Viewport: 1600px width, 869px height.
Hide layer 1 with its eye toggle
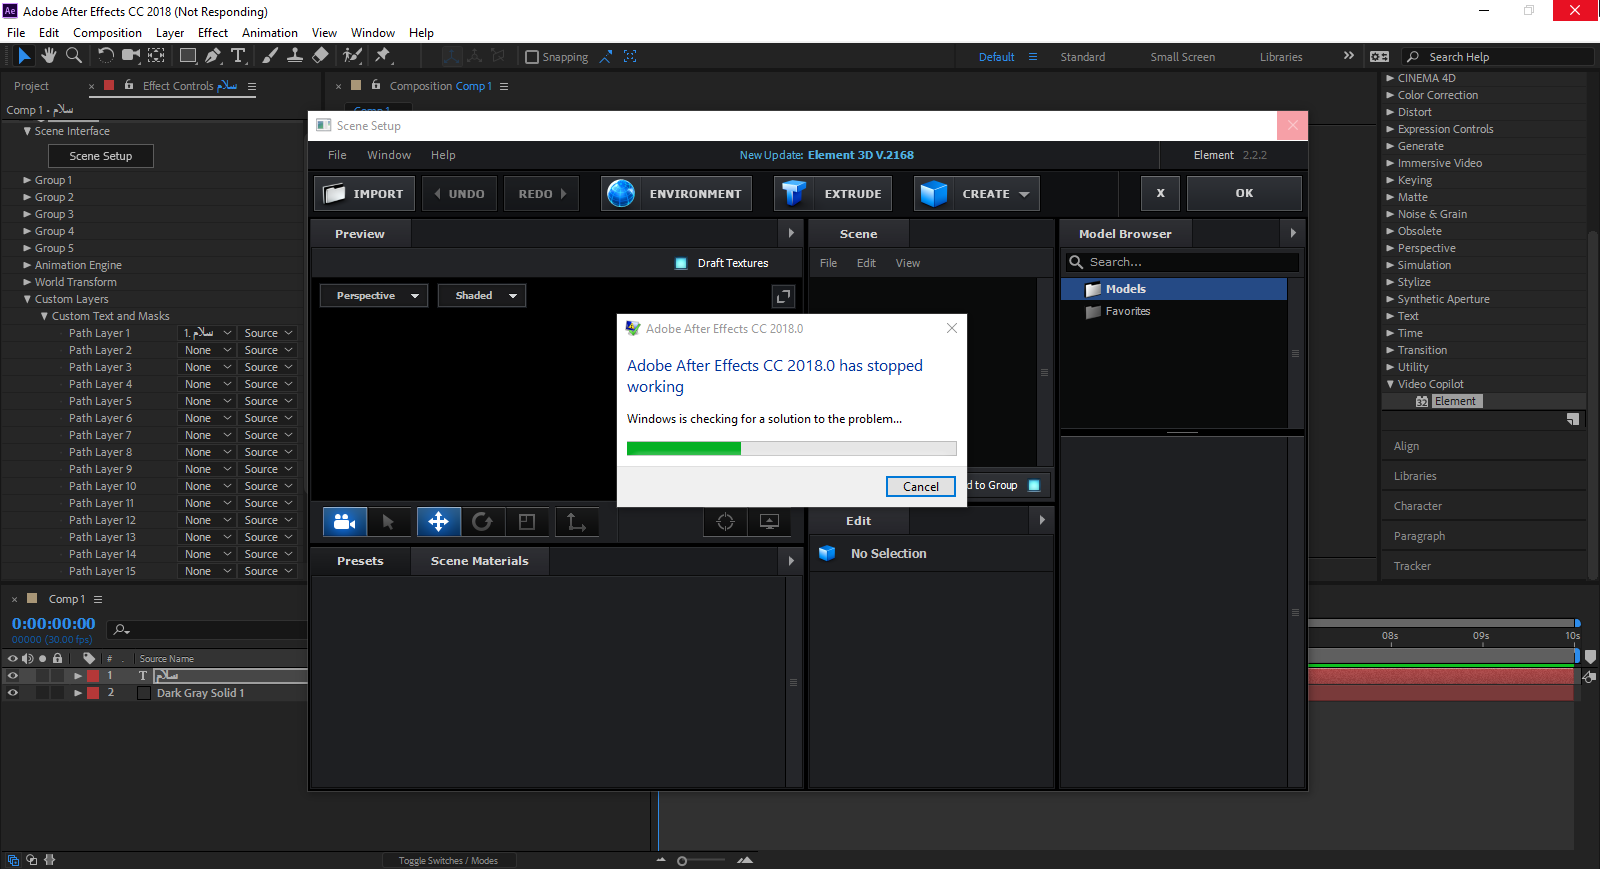point(13,676)
